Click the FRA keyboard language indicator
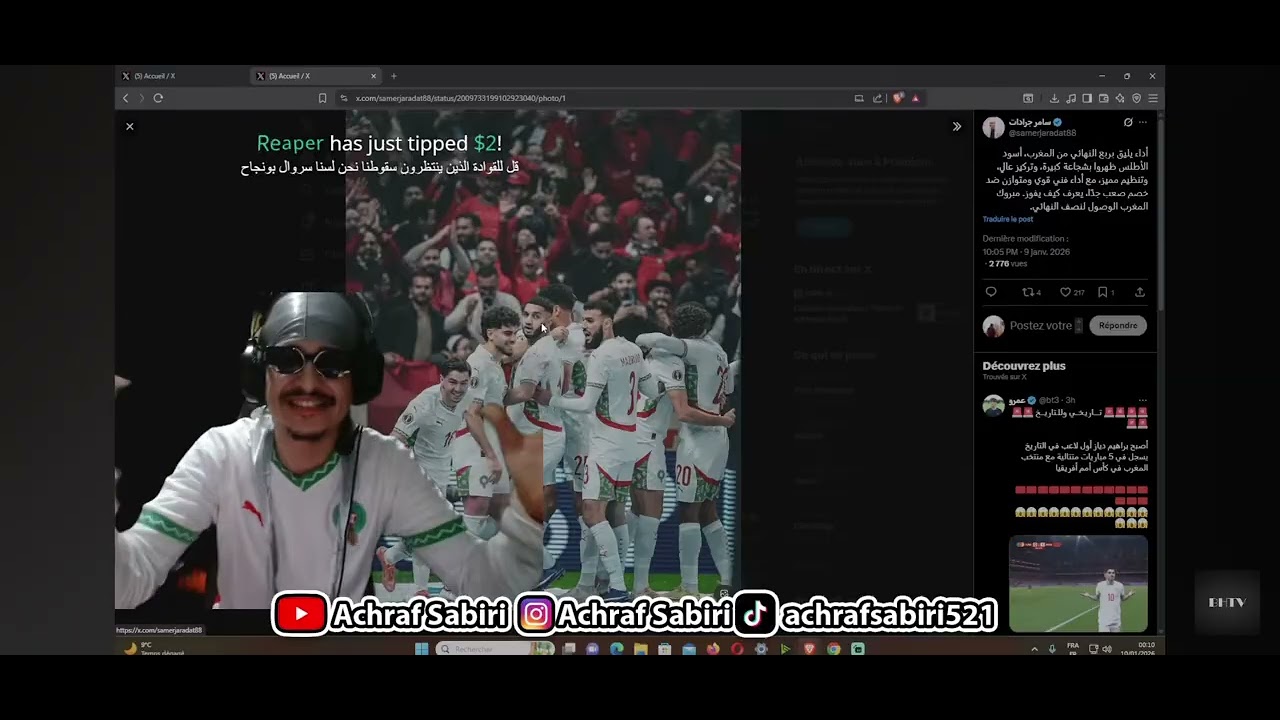 [x=1073, y=648]
